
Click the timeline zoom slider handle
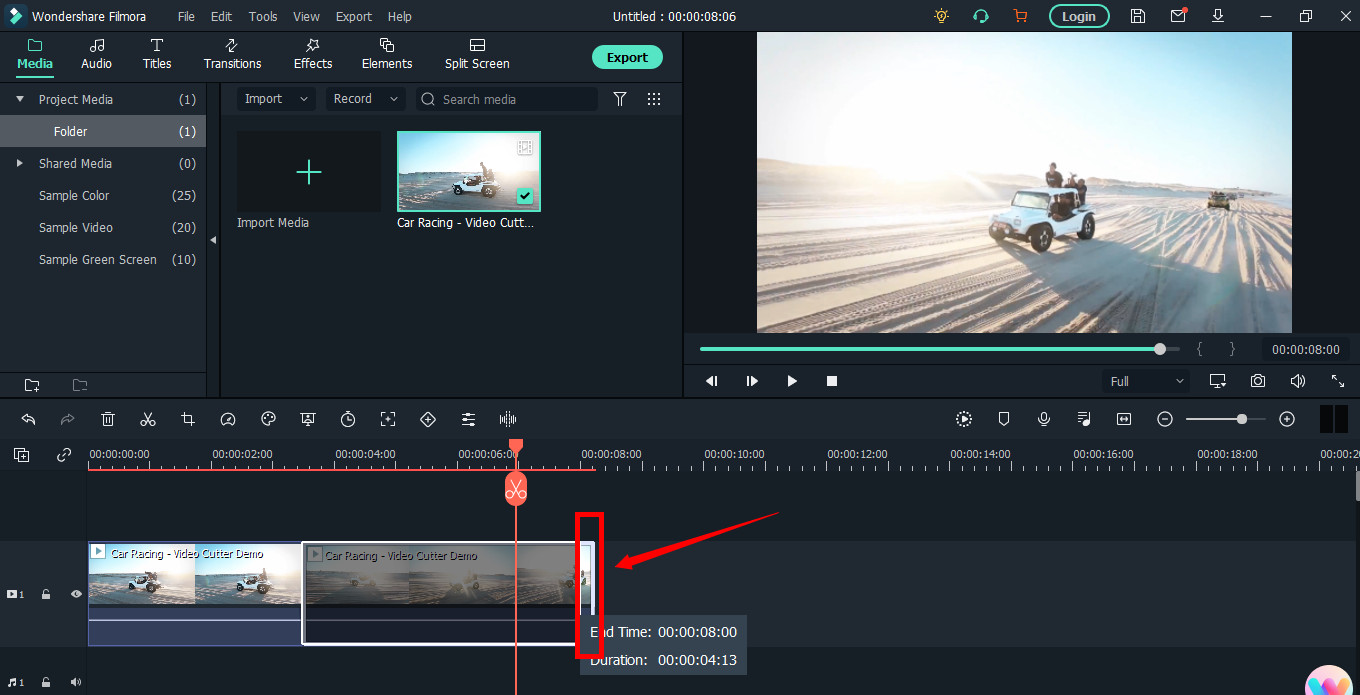[1242, 419]
